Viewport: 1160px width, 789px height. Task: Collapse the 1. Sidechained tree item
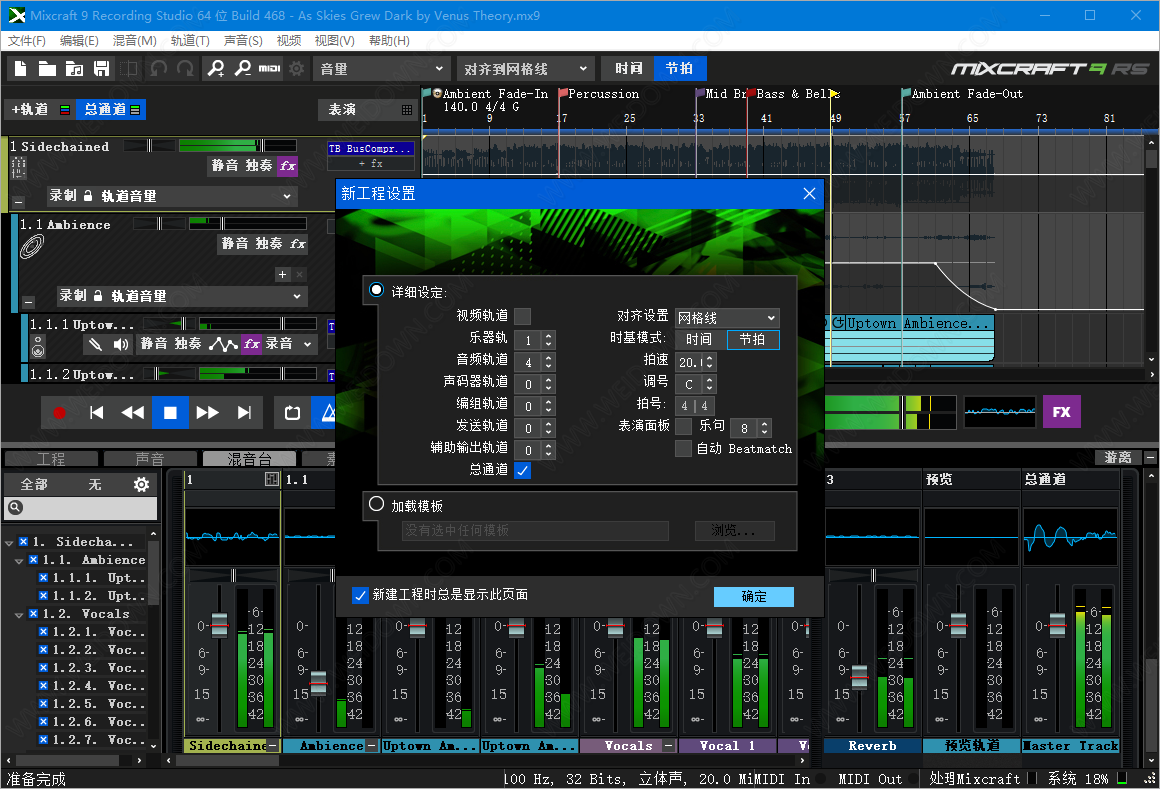(x=9, y=543)
